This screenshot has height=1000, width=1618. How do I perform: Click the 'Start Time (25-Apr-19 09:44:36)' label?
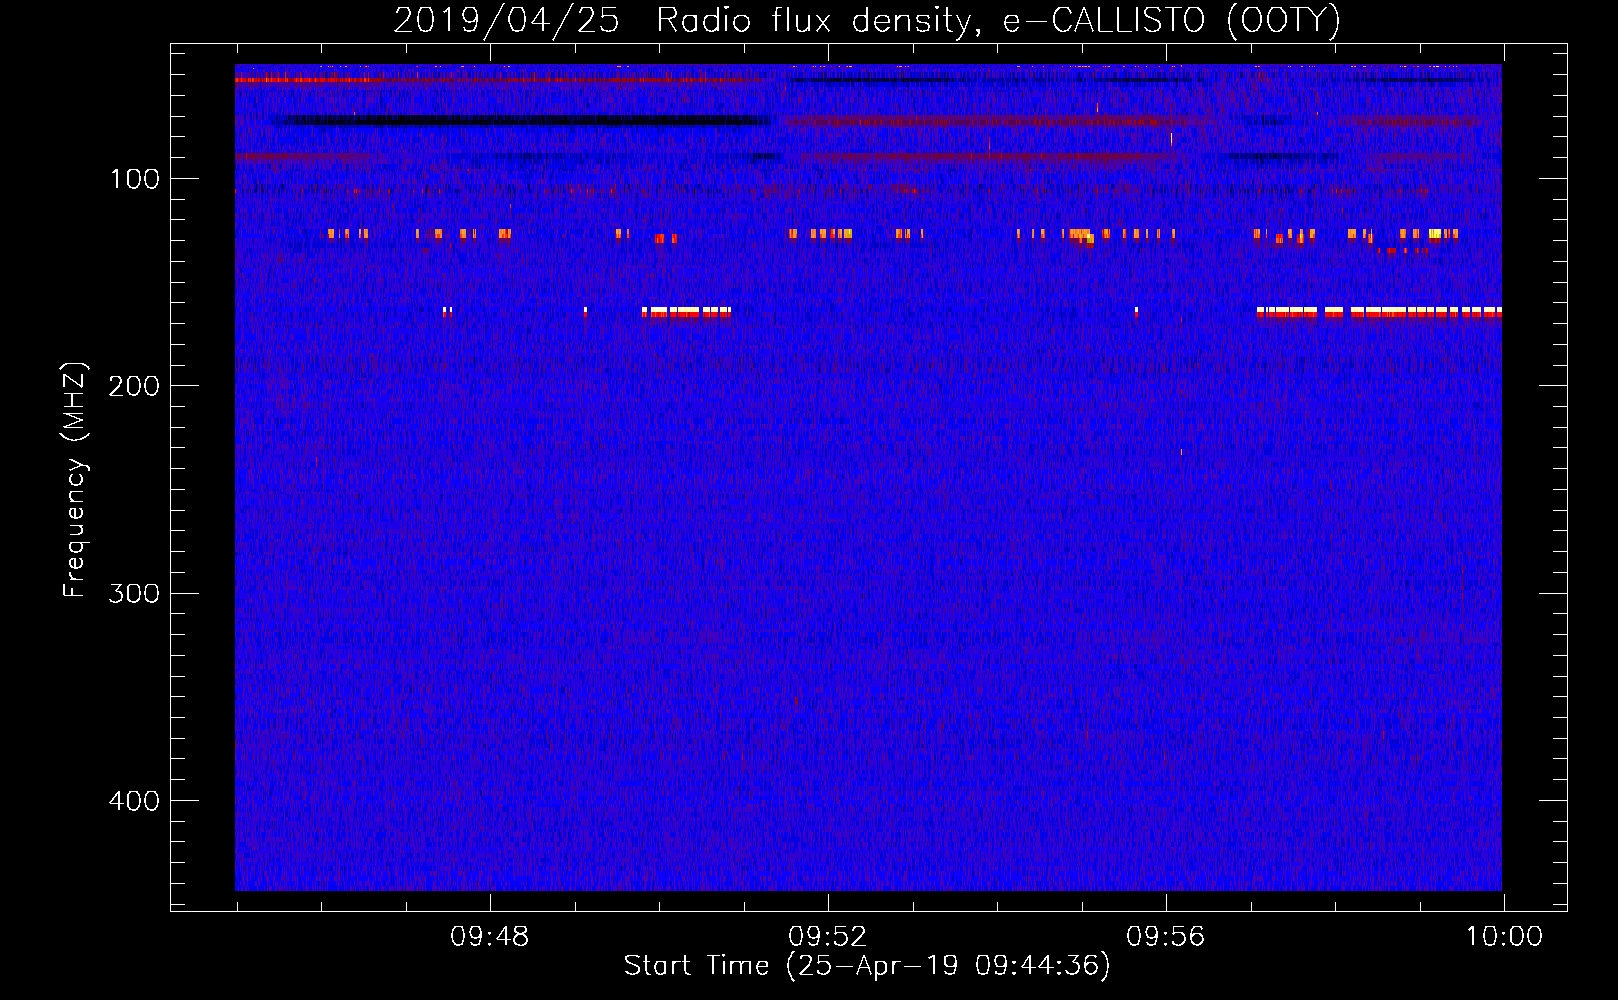coord(867,966)
